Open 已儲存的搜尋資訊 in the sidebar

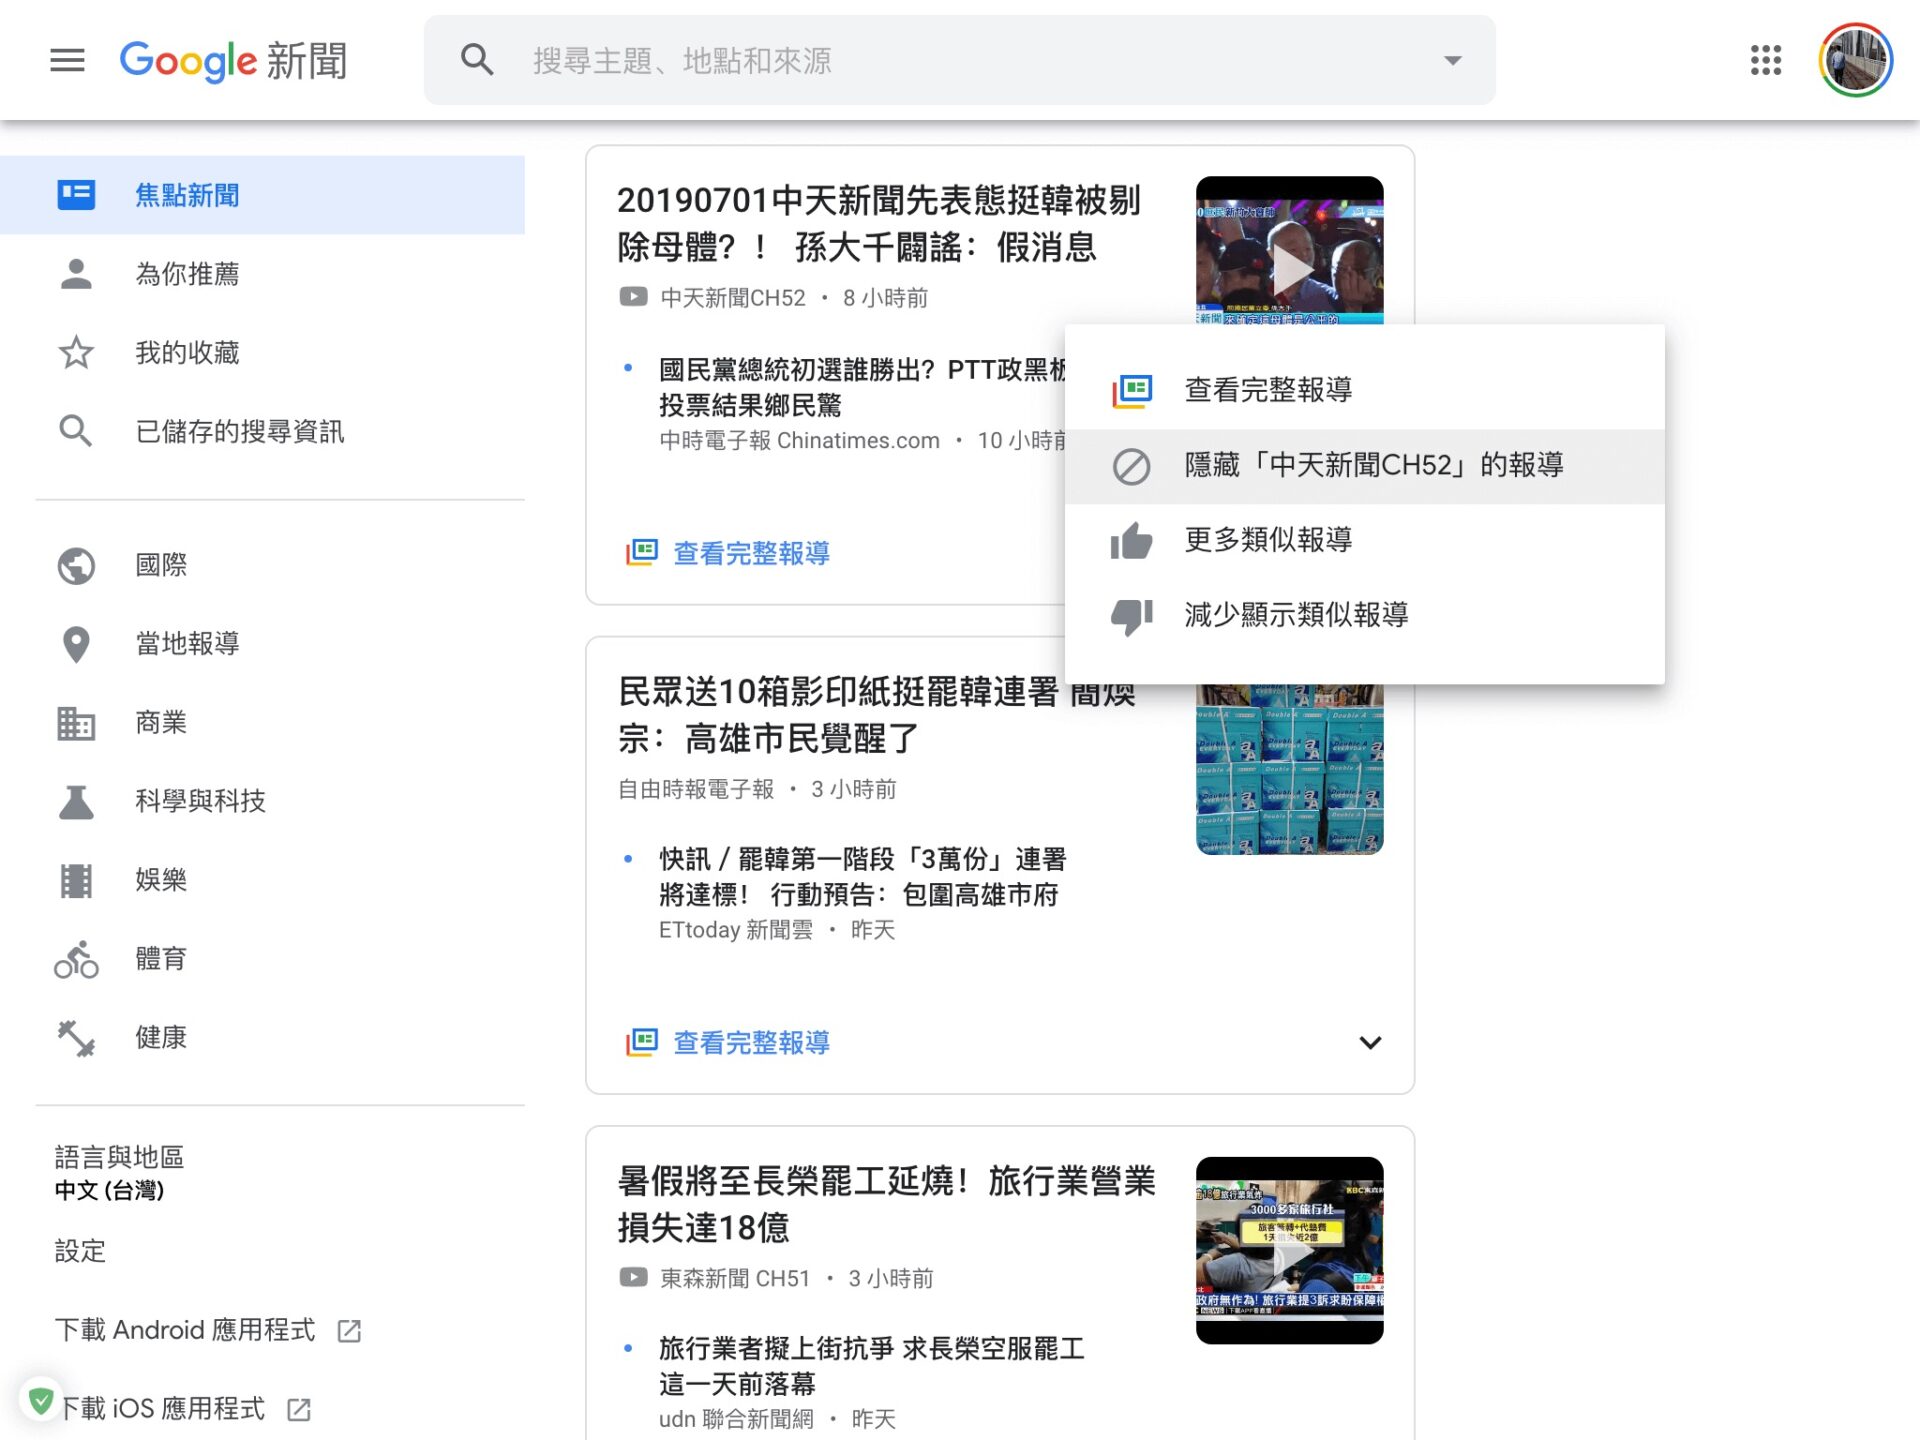tap(262, 431)
